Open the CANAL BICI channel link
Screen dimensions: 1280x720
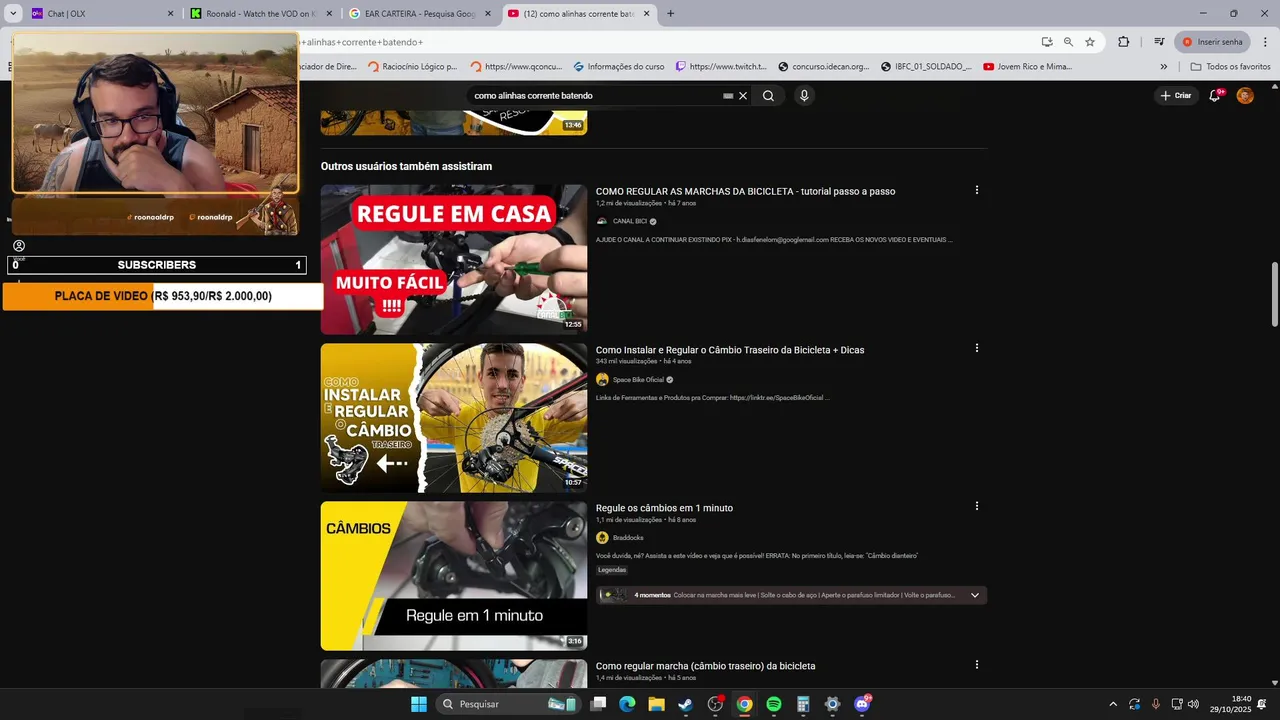tap(630, 221)
